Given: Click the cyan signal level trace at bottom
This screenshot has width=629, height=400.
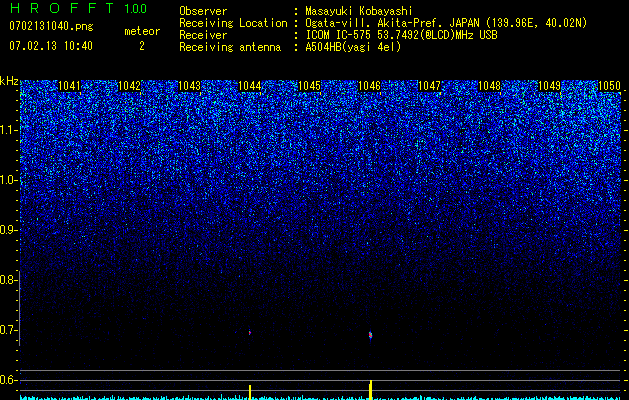Looking at the screenshot, I should (320, 397).
